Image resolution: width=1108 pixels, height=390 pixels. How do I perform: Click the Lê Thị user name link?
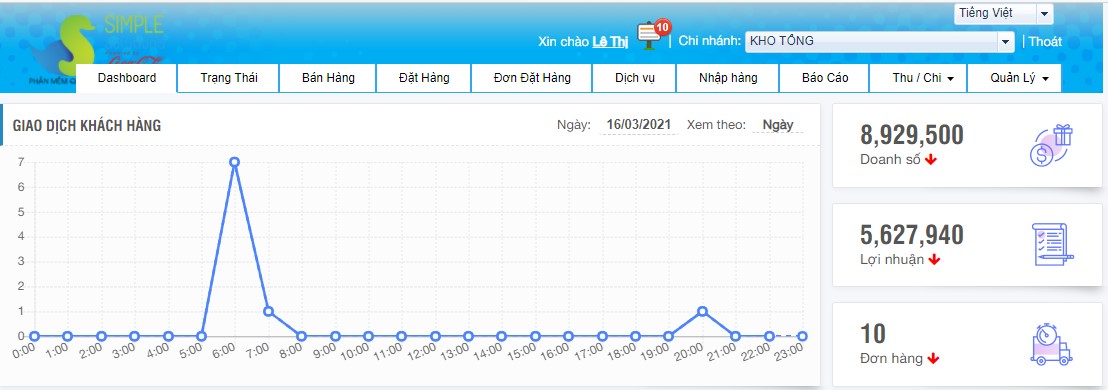tap(610, 41)
